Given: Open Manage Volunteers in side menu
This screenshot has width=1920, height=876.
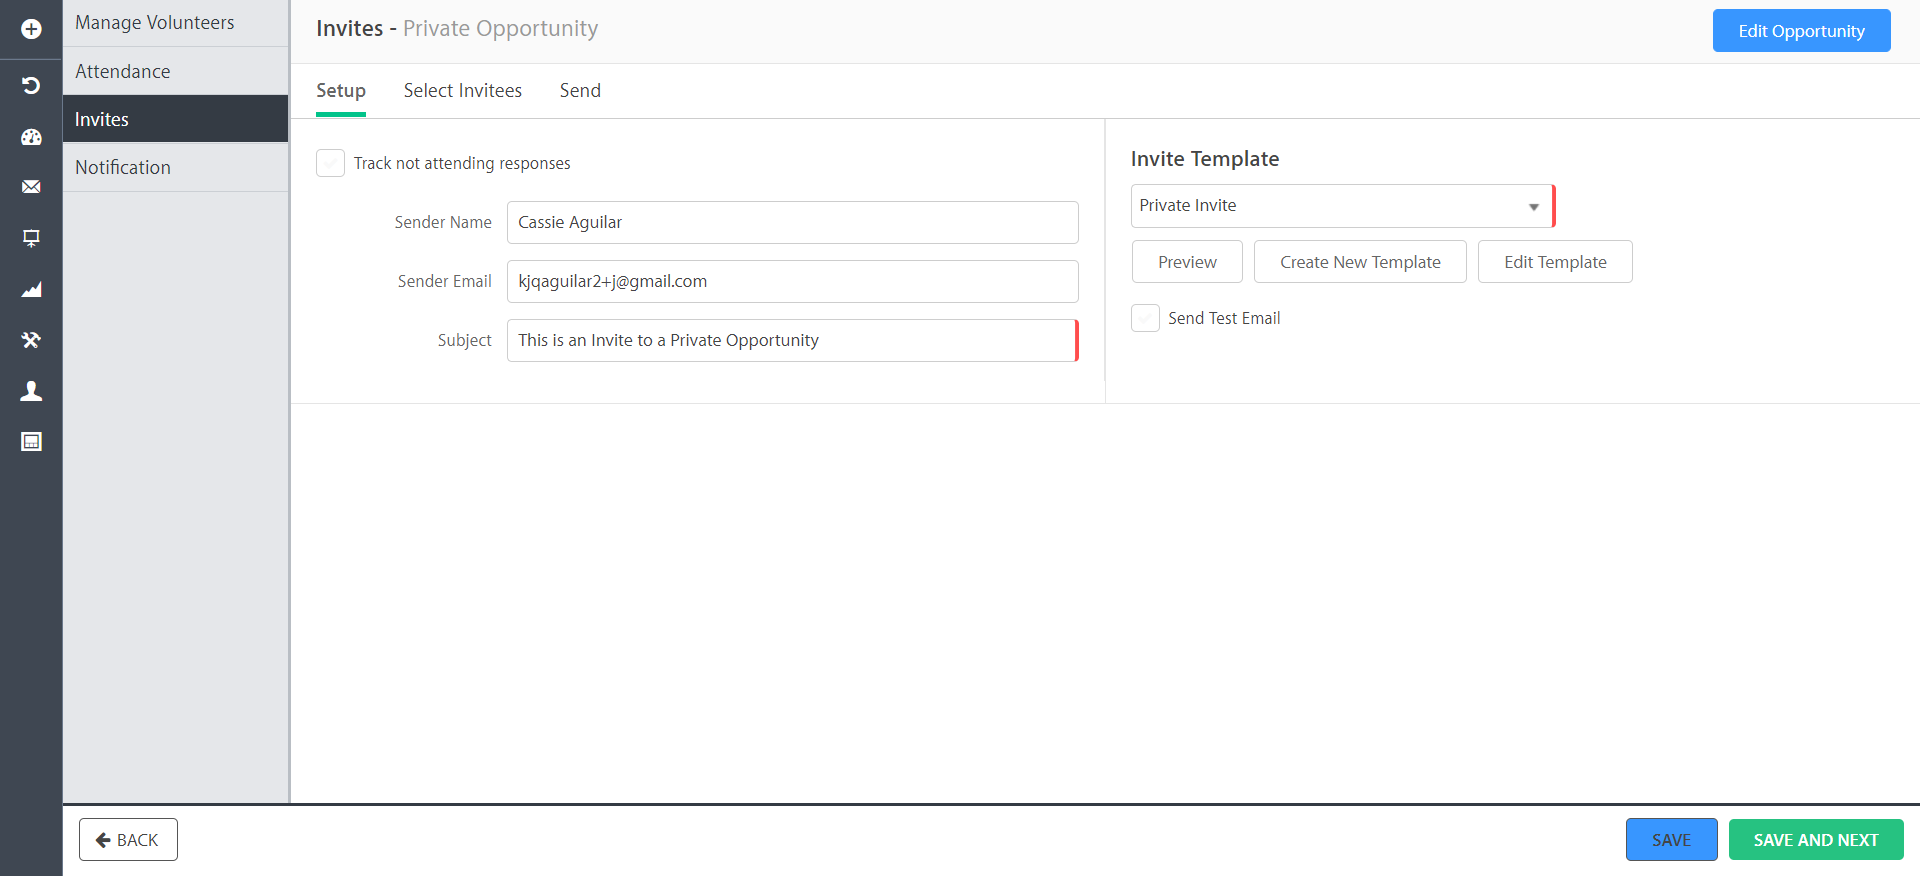Looking at the screenshot, I should click(175, 23).
